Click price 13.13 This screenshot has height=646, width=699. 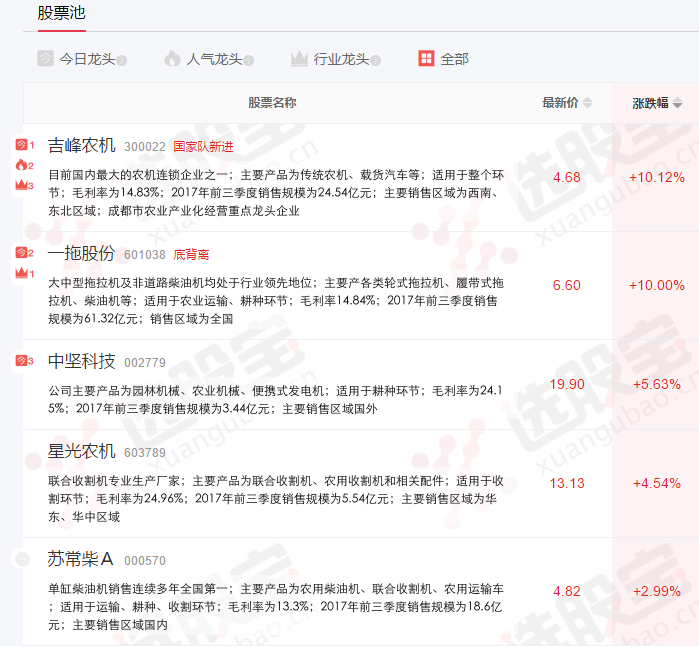click(567, 483)
